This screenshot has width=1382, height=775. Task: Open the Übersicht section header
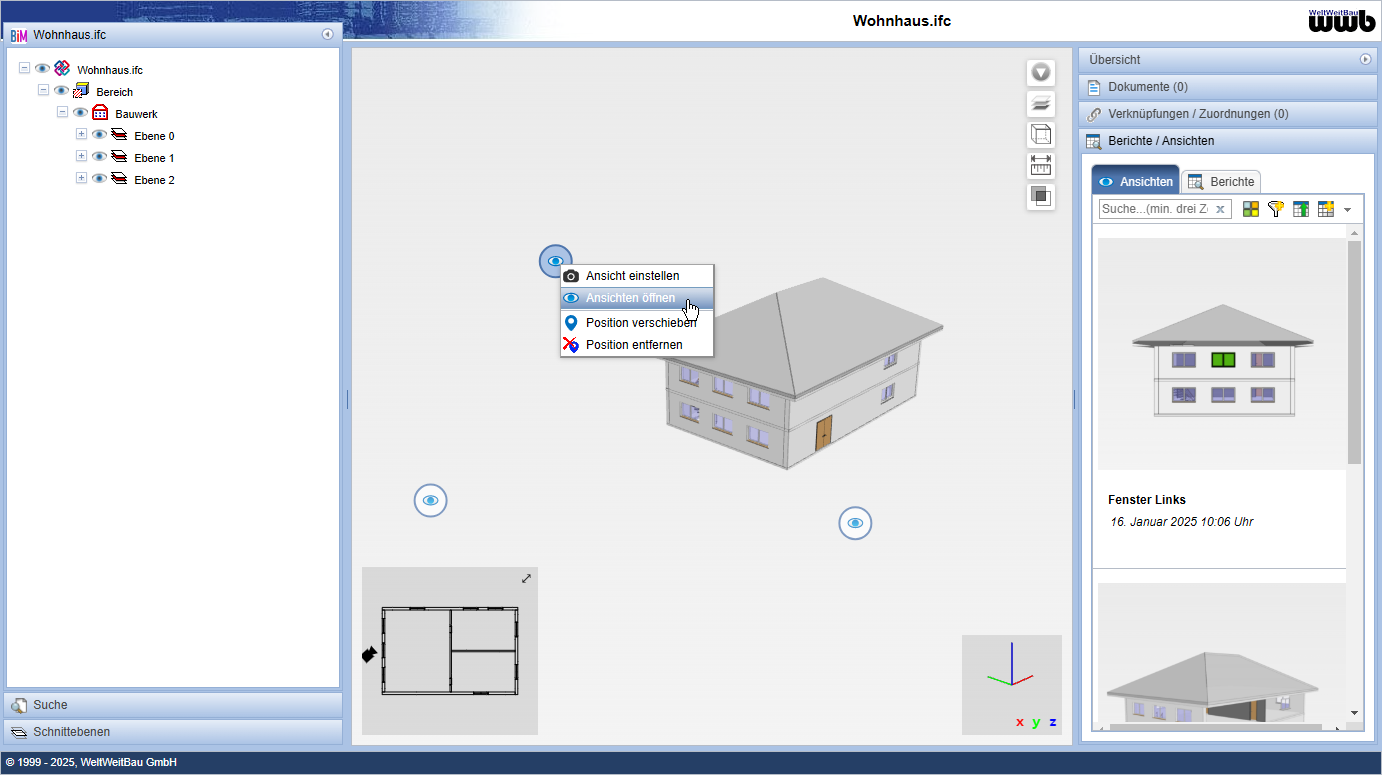[x=1228, y=60]
